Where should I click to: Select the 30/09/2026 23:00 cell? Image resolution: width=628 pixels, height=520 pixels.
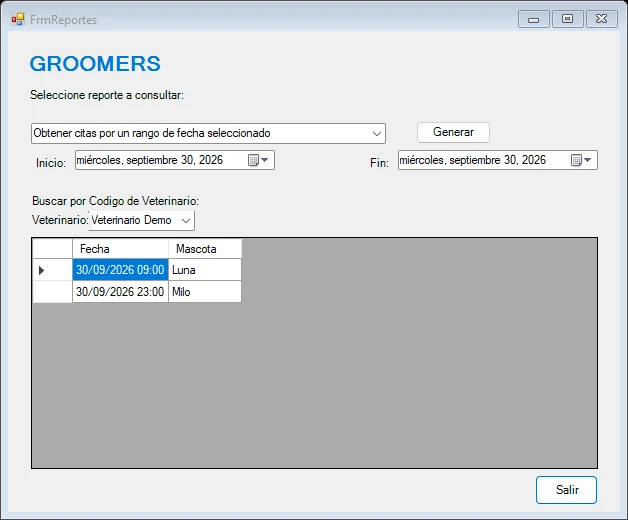coord(120,292)
